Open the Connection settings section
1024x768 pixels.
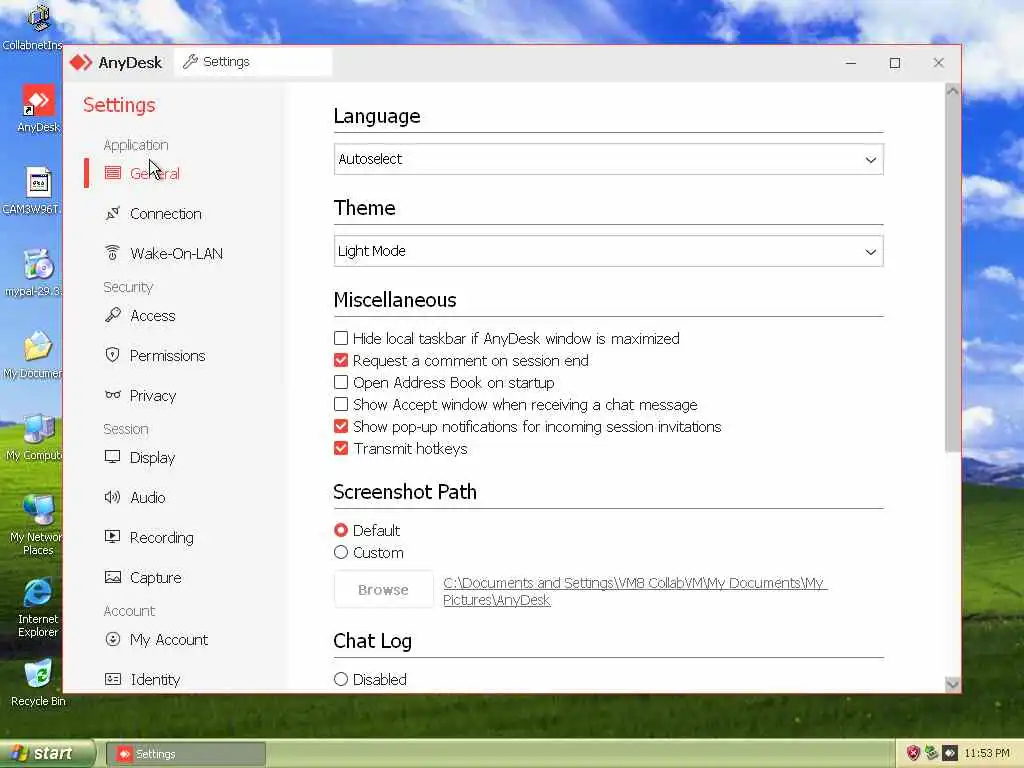(166, 214)
